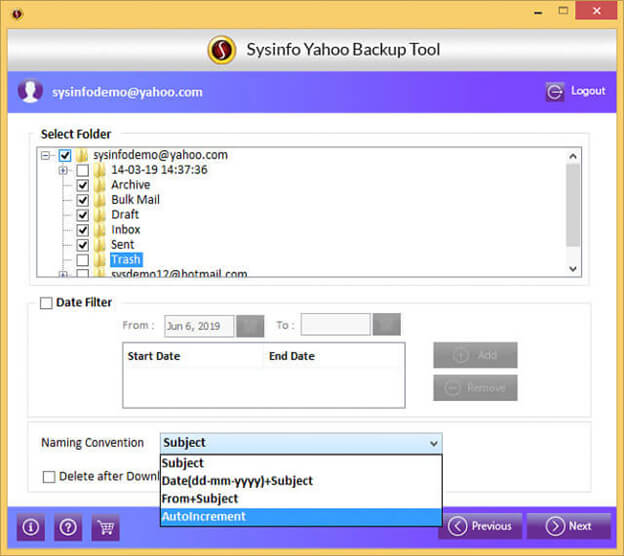Choose Date(dd-mm-yyyy)+Subject naming option
The image size is (624, 556).
pos(301,481)
